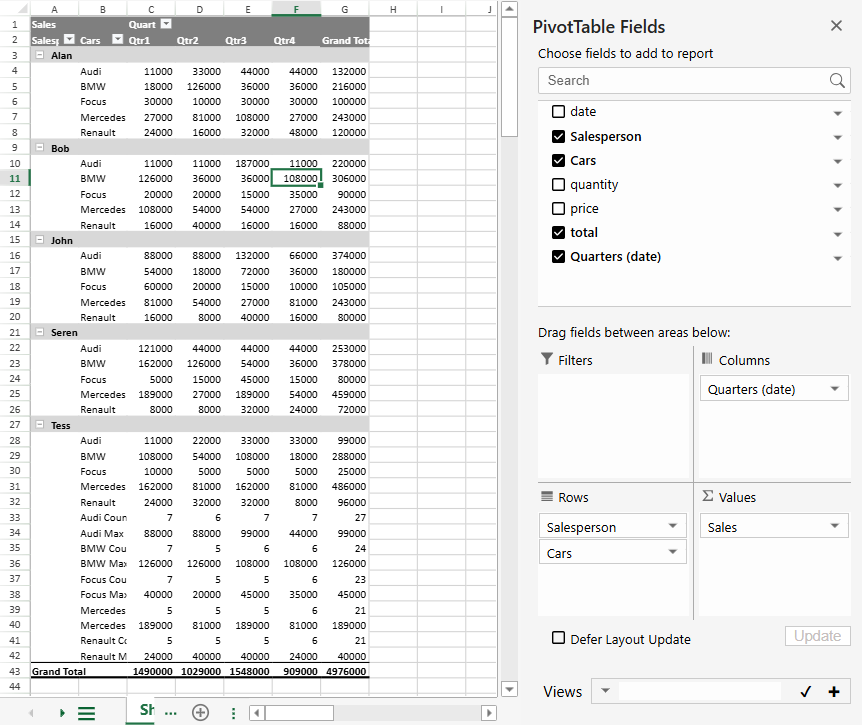Open Cars dropdown in Rows area

tap(672, 552)
